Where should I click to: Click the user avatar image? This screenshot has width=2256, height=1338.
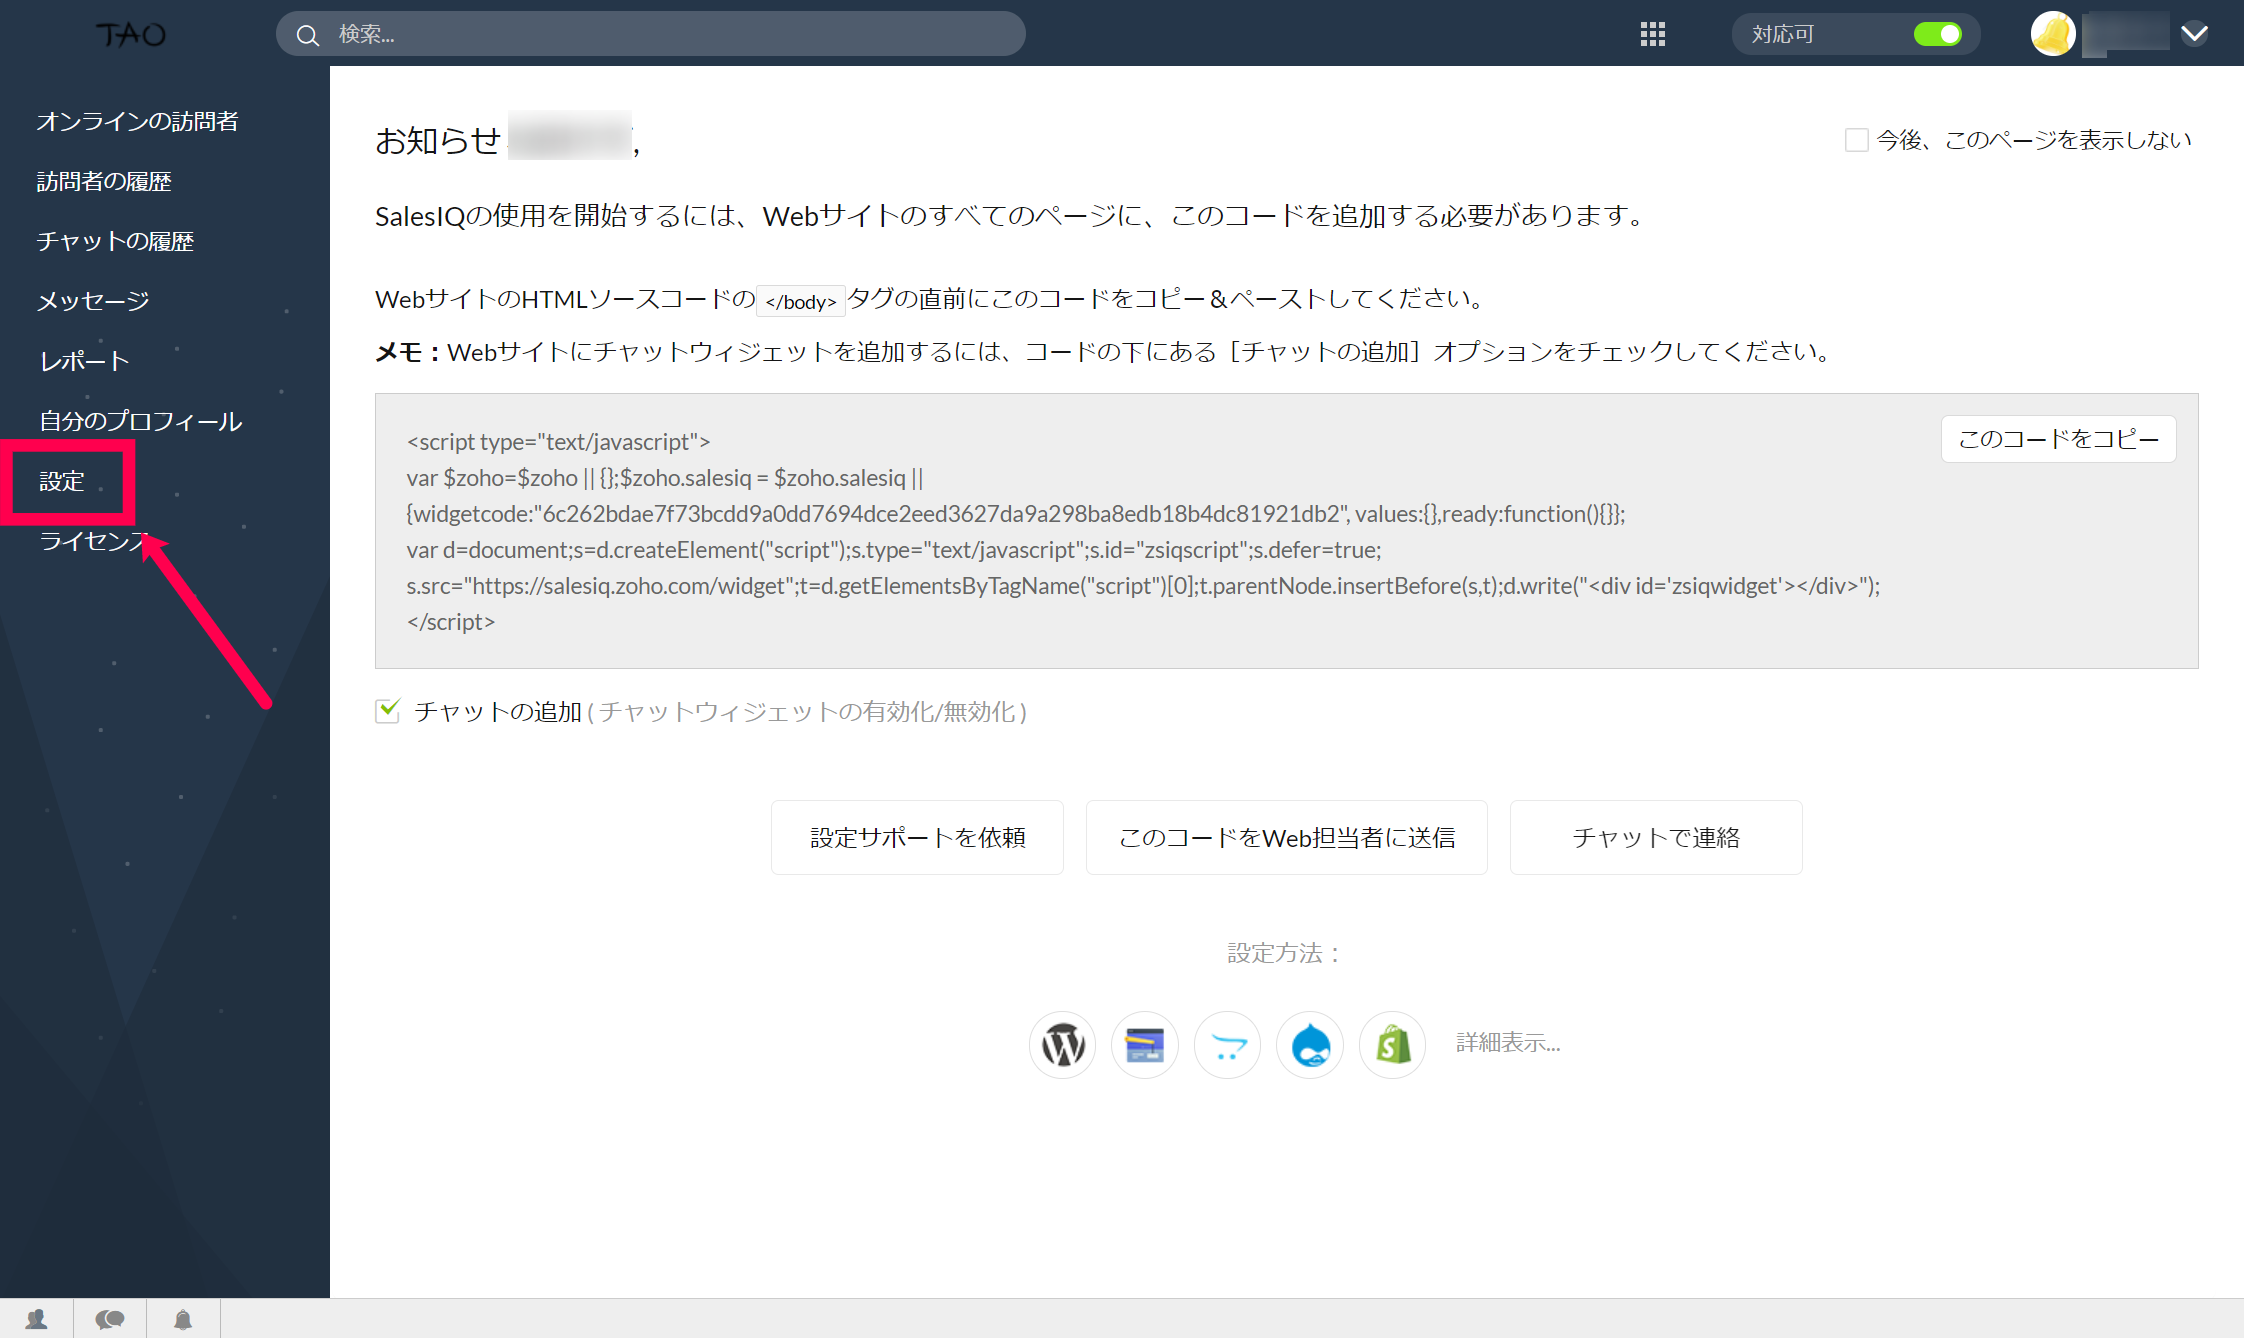(2052, 34)
